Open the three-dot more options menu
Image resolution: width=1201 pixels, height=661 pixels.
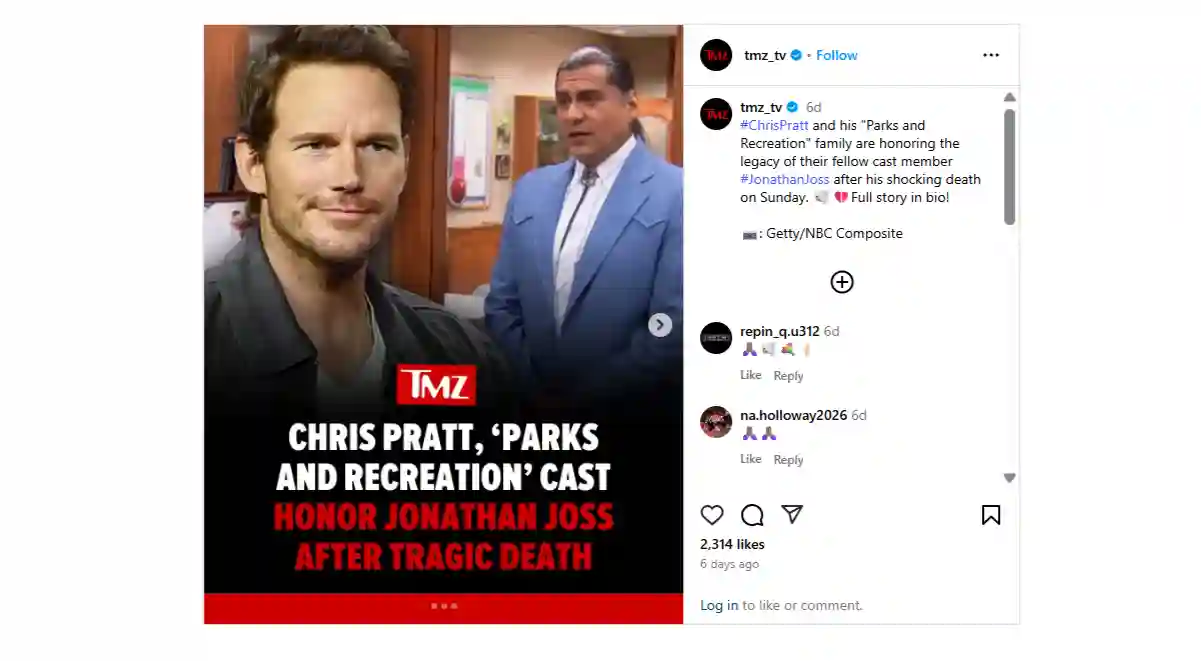click(991, 55)
